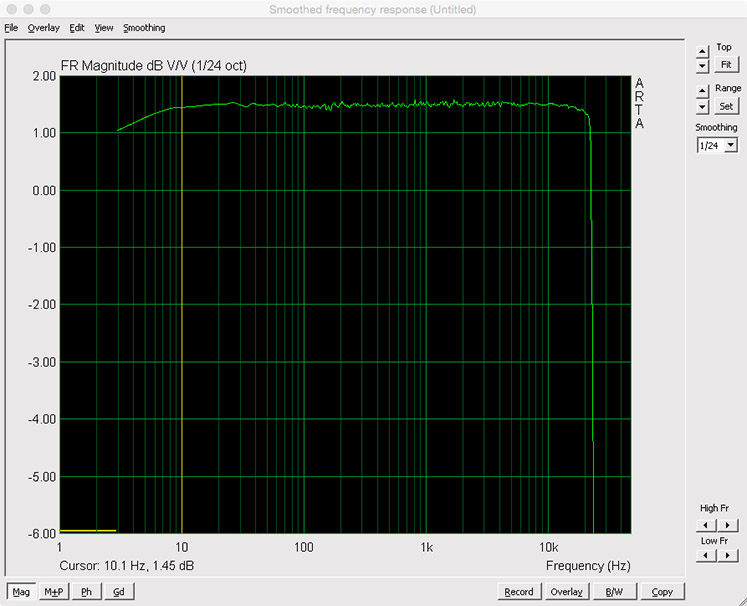Open the Smoothing menu
The height and width of the screenshot is (606, 747).
point(144,28)
